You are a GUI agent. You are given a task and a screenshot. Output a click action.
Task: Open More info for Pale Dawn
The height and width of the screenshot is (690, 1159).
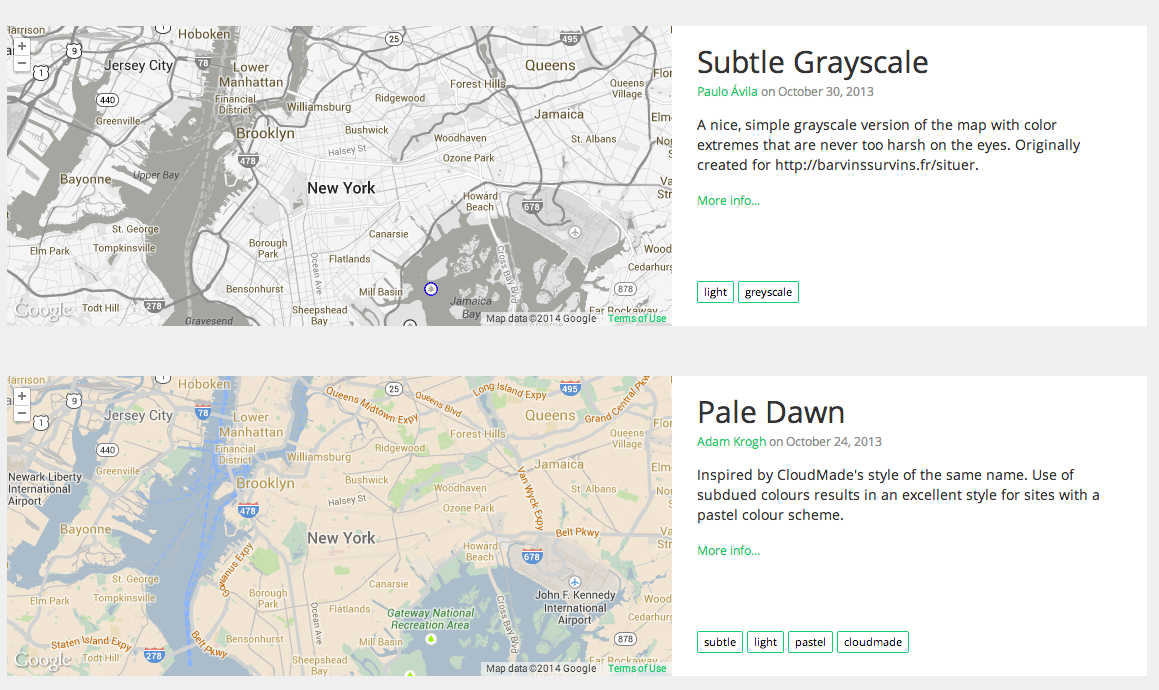(x=727, y=550)
